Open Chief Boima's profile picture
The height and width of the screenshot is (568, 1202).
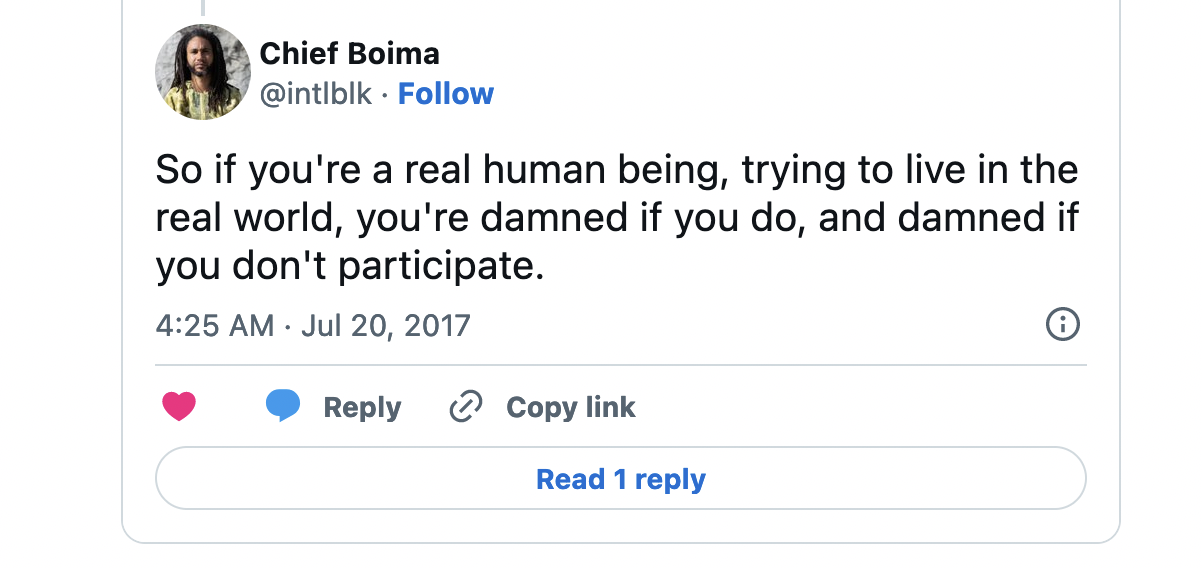pyautogui.click(x=203, y=72)
